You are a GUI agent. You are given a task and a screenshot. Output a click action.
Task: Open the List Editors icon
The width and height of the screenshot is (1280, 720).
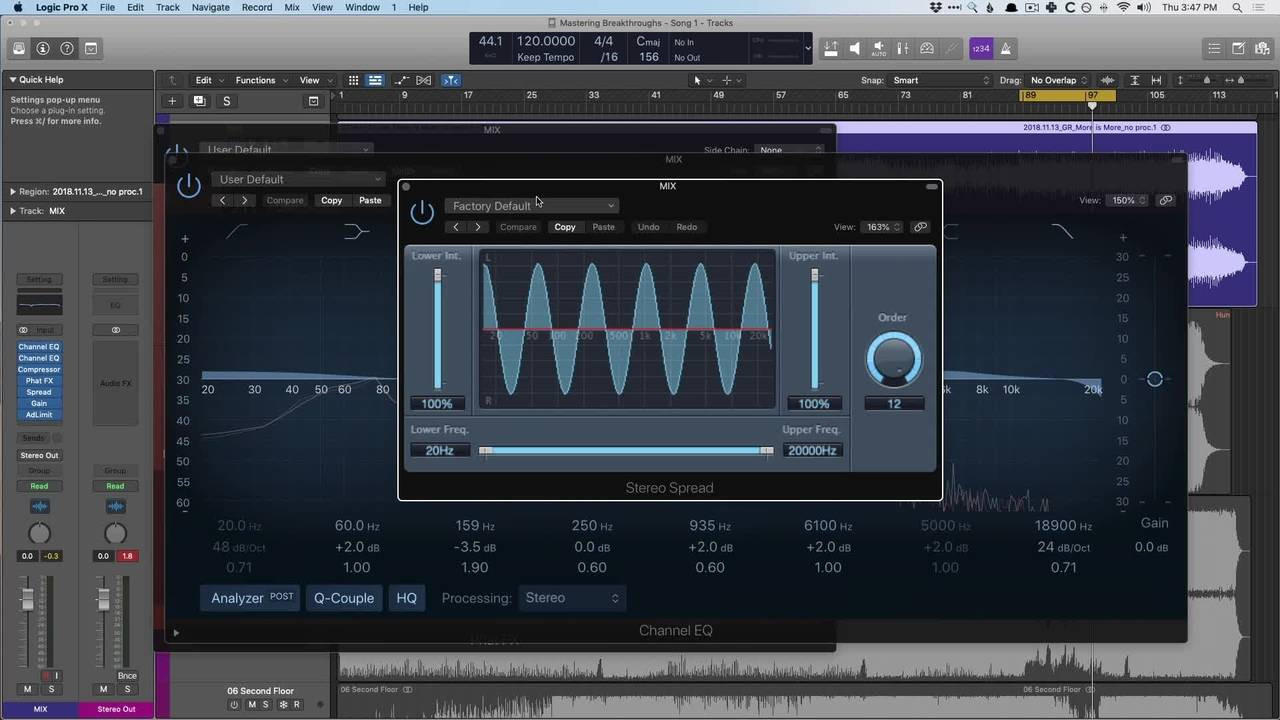pos(1214,48)
